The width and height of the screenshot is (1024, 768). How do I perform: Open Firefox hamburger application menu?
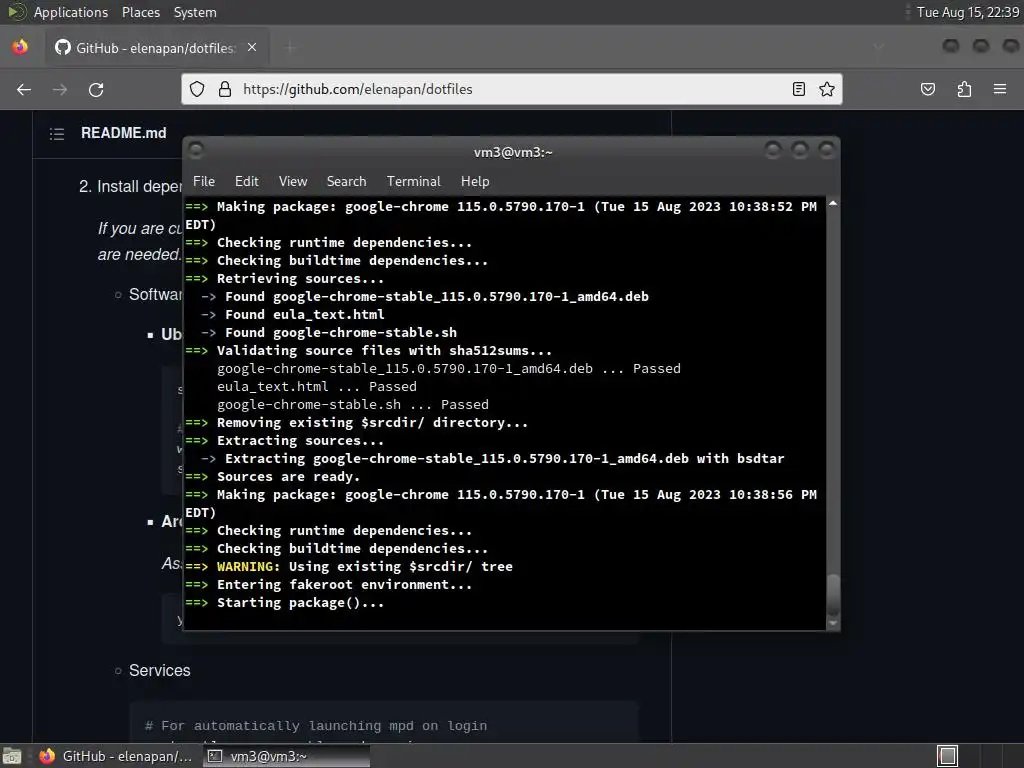coord(1000,89)
